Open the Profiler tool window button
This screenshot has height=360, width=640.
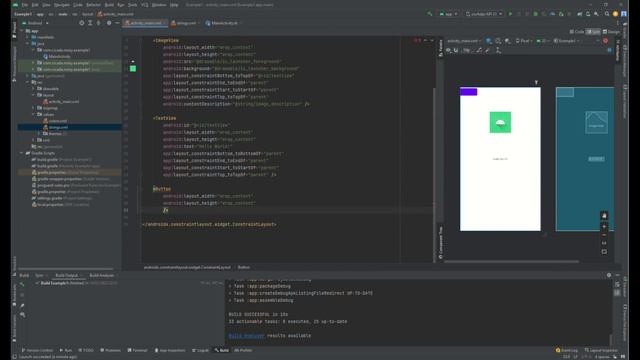244,350
